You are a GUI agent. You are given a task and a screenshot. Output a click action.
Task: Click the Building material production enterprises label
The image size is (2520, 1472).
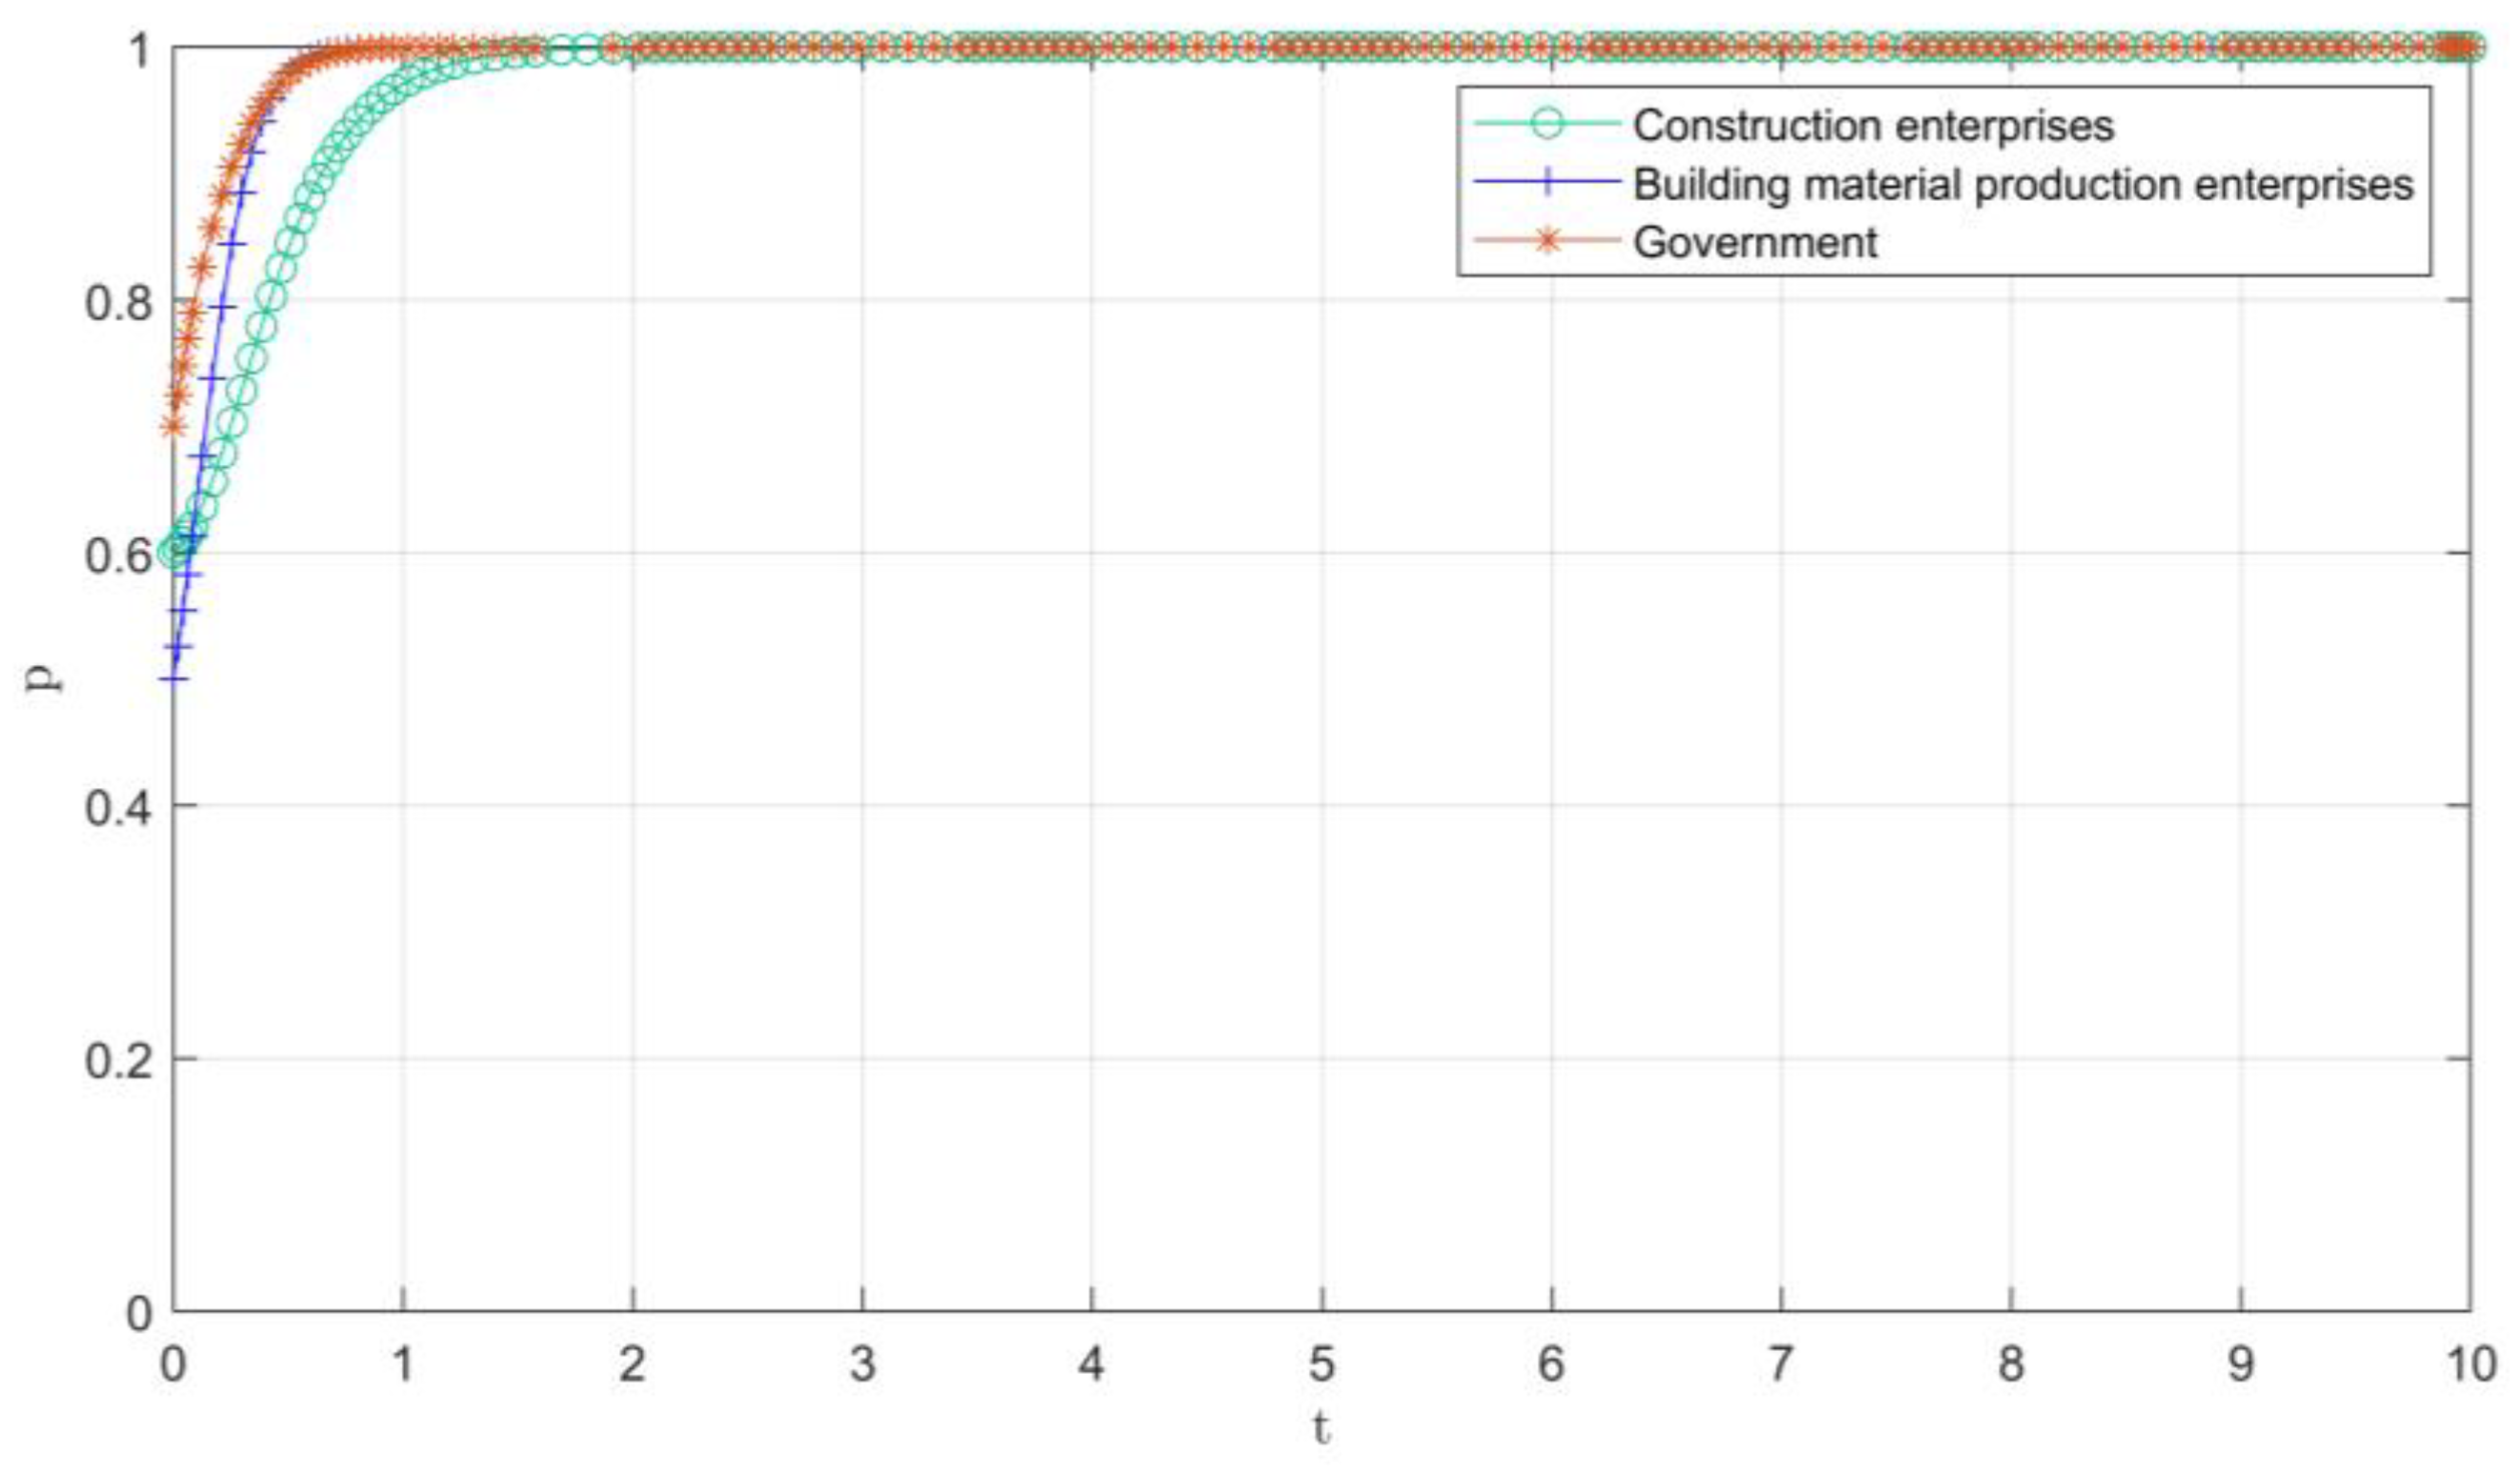tap(2023, 184)
